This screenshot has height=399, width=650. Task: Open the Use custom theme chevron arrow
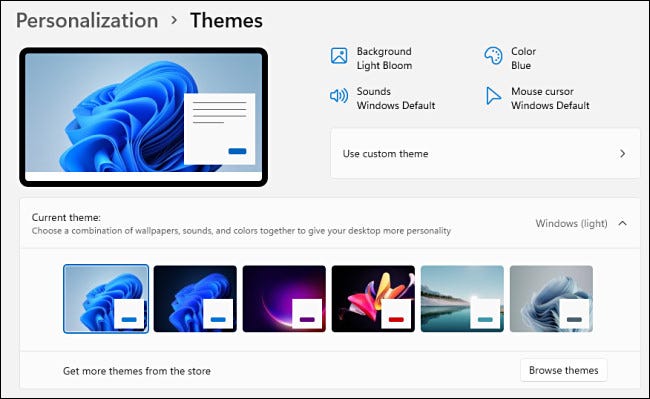click(x=622, y=154)
